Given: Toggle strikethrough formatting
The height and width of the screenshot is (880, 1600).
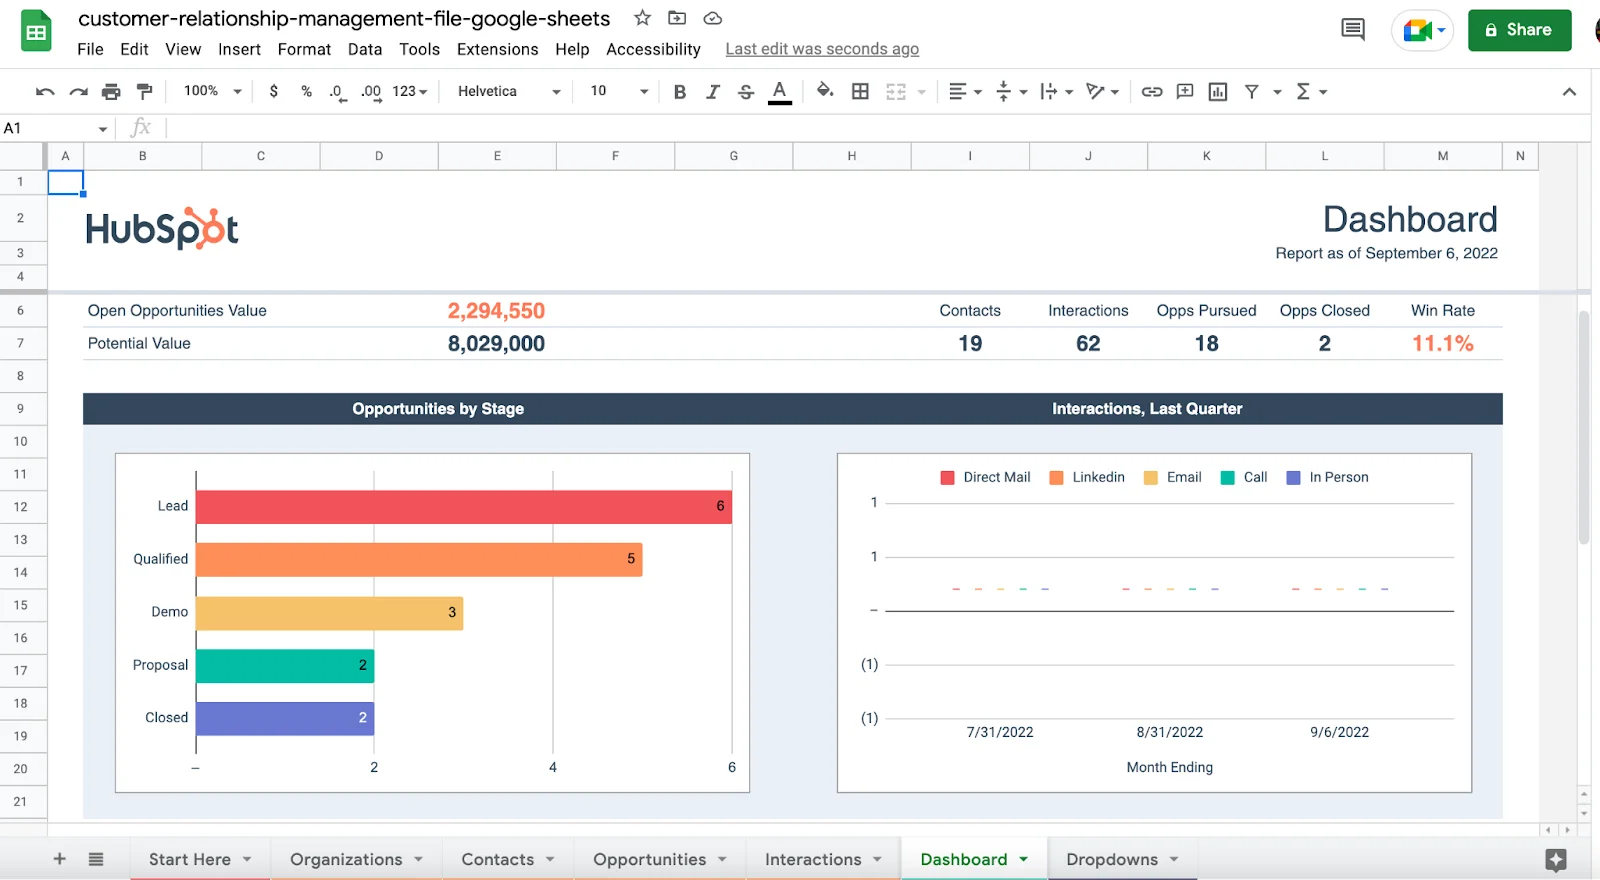Looking at the screenshot, I should pos(746,92).
